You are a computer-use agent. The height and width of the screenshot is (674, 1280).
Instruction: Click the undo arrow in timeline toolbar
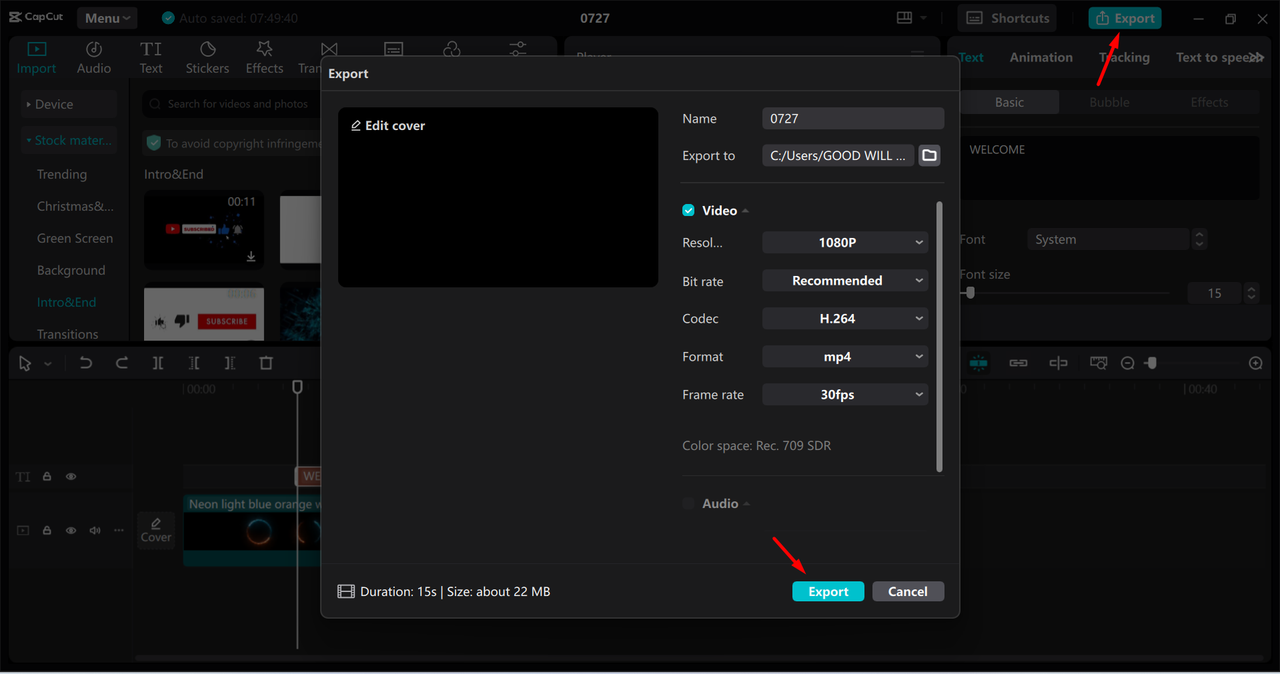click(86, 363)
